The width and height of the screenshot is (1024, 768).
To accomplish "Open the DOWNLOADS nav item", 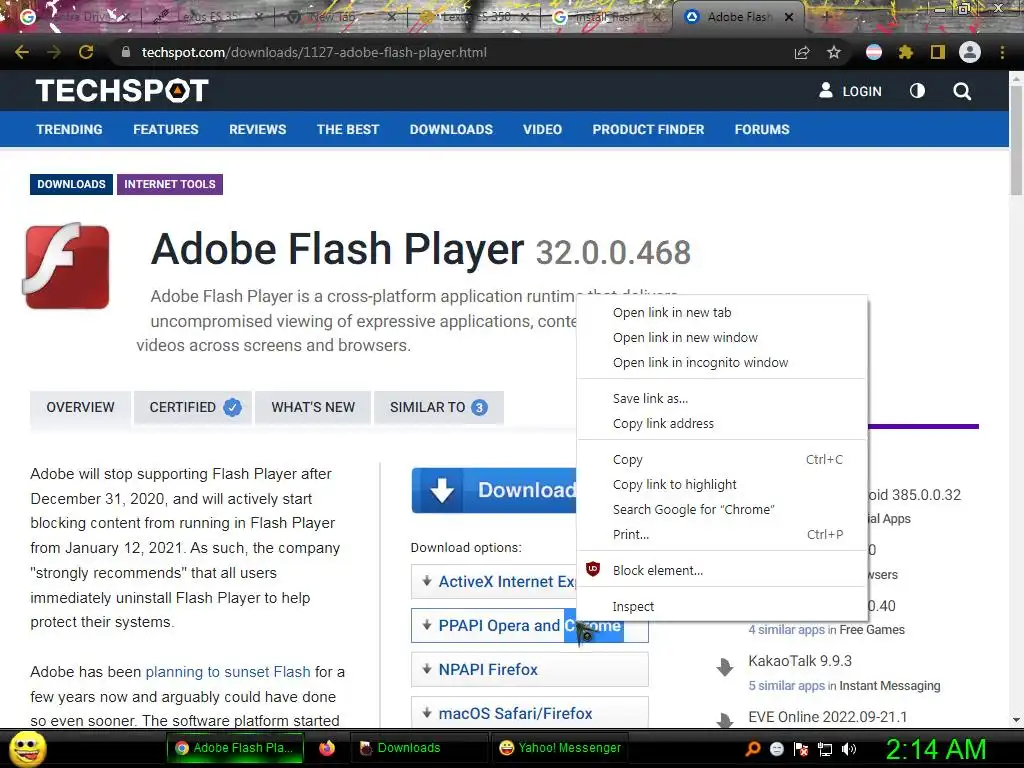I will point(451,129).
